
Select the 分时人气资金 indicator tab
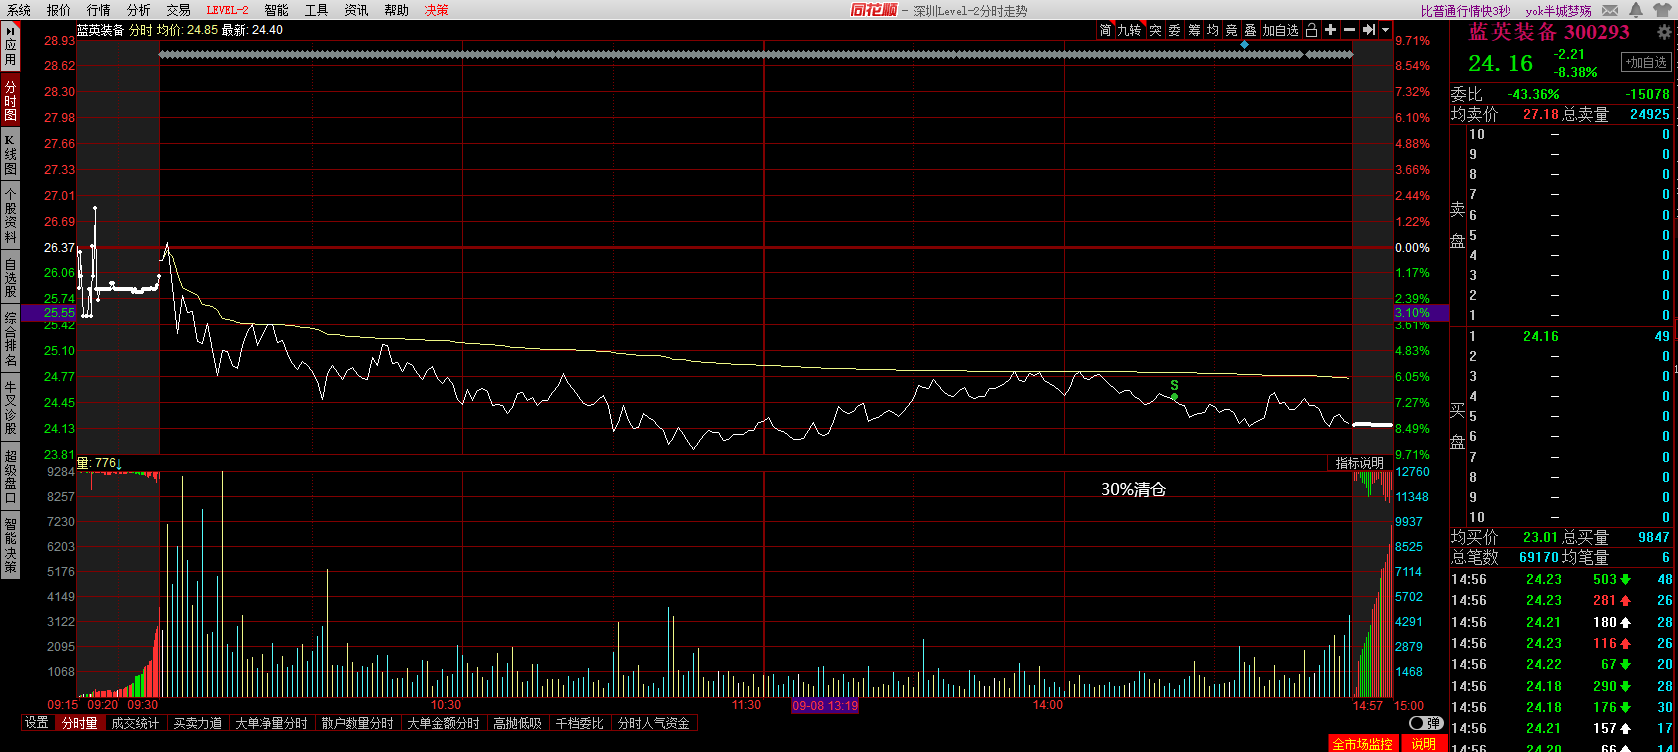pyautogui.click(x=654, y=723)
